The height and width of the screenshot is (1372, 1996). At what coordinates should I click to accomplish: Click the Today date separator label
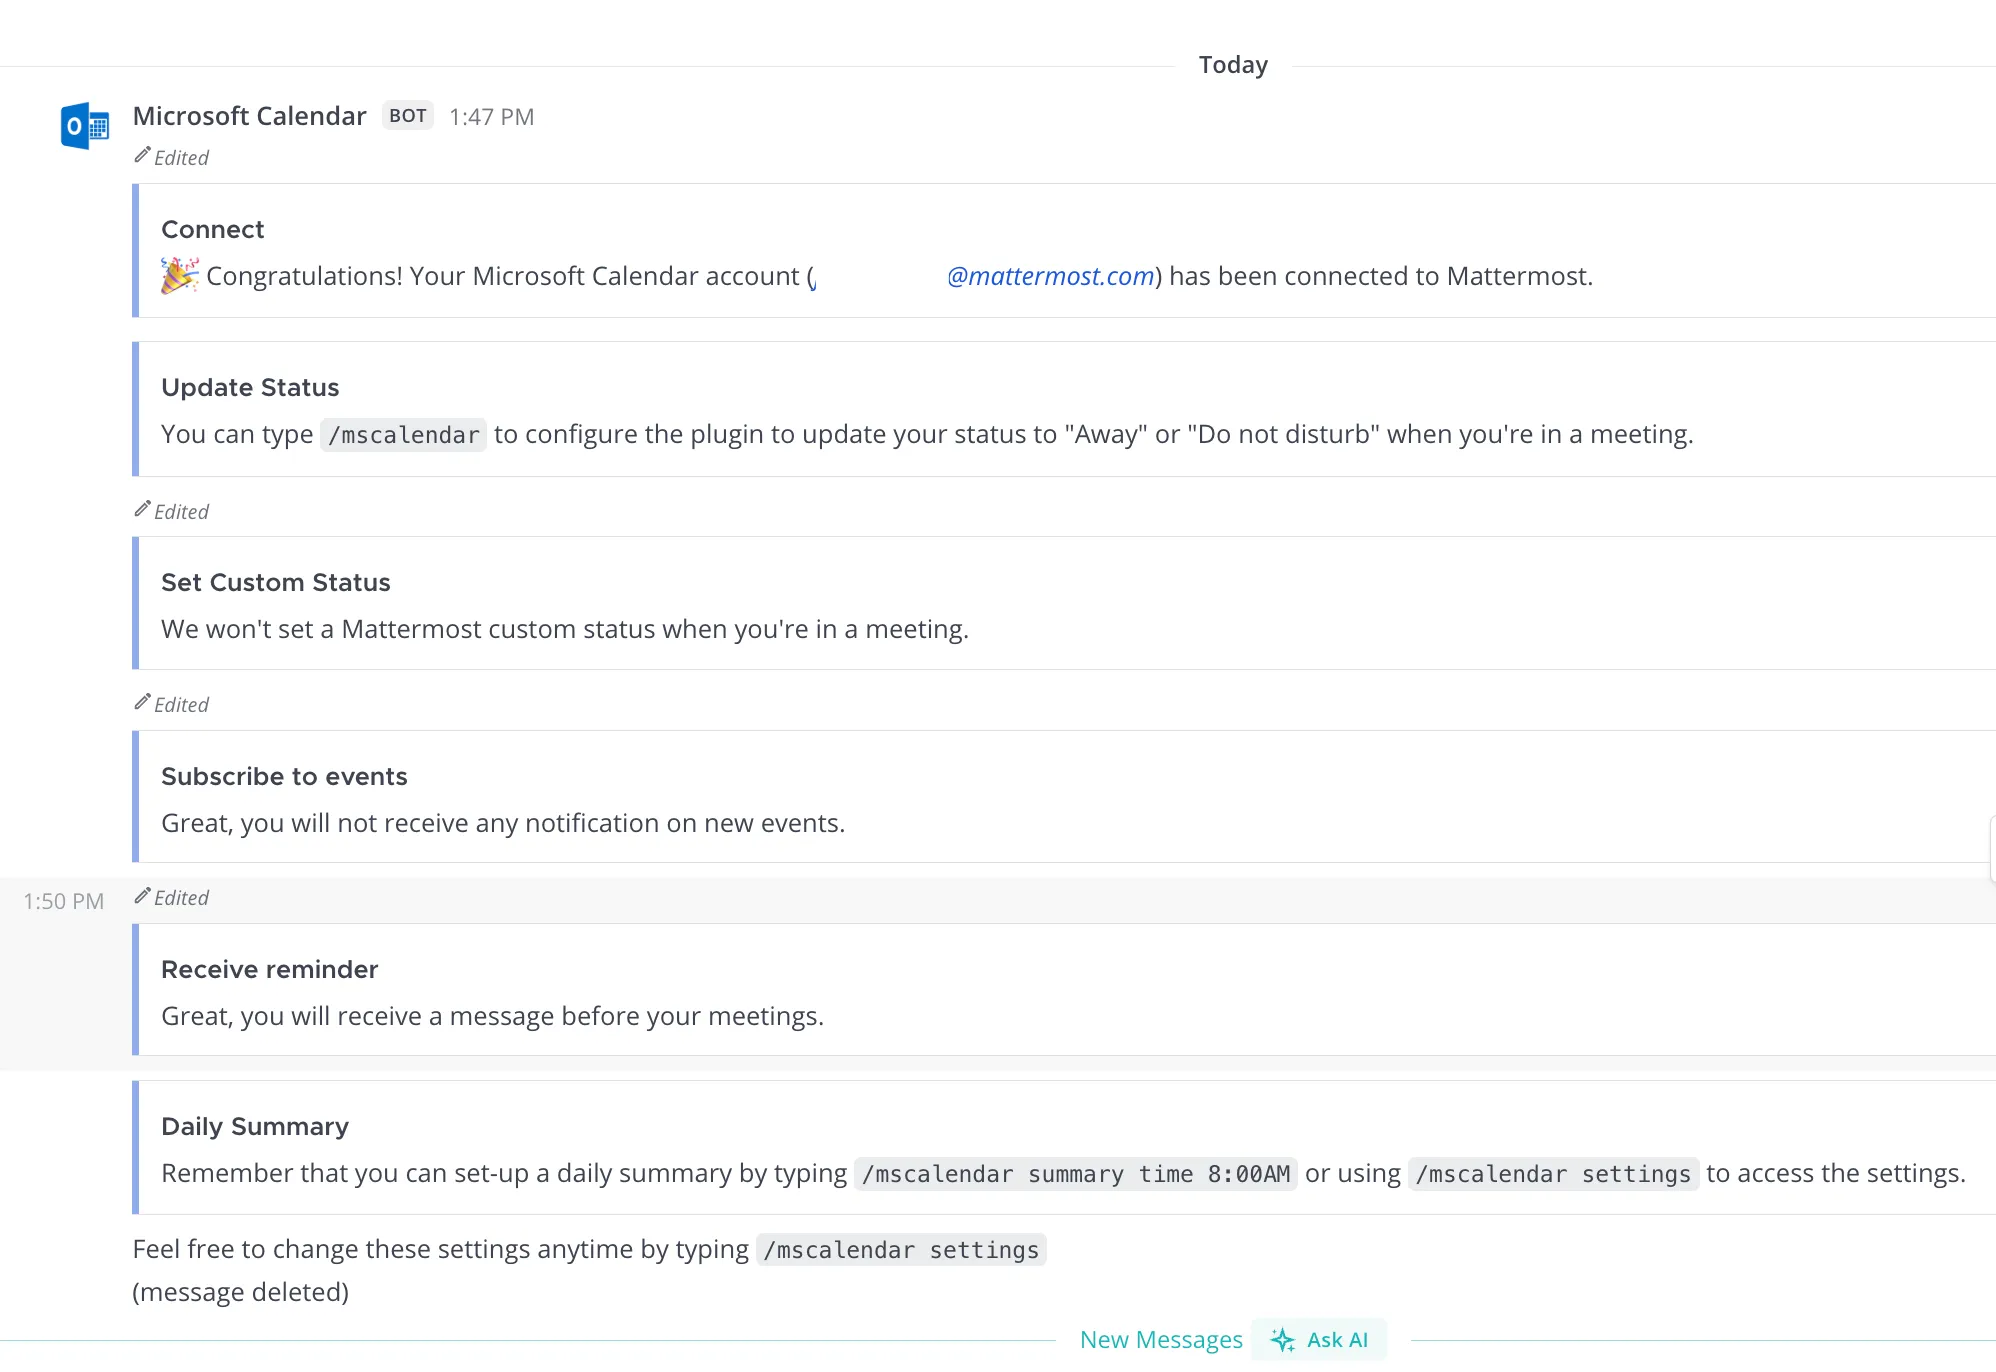[x=1233, y=65]
